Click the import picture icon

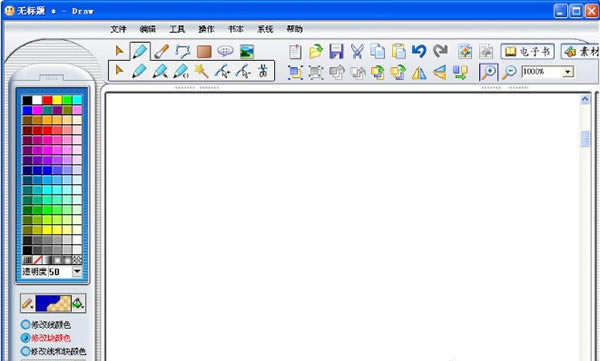coord(465,52)
